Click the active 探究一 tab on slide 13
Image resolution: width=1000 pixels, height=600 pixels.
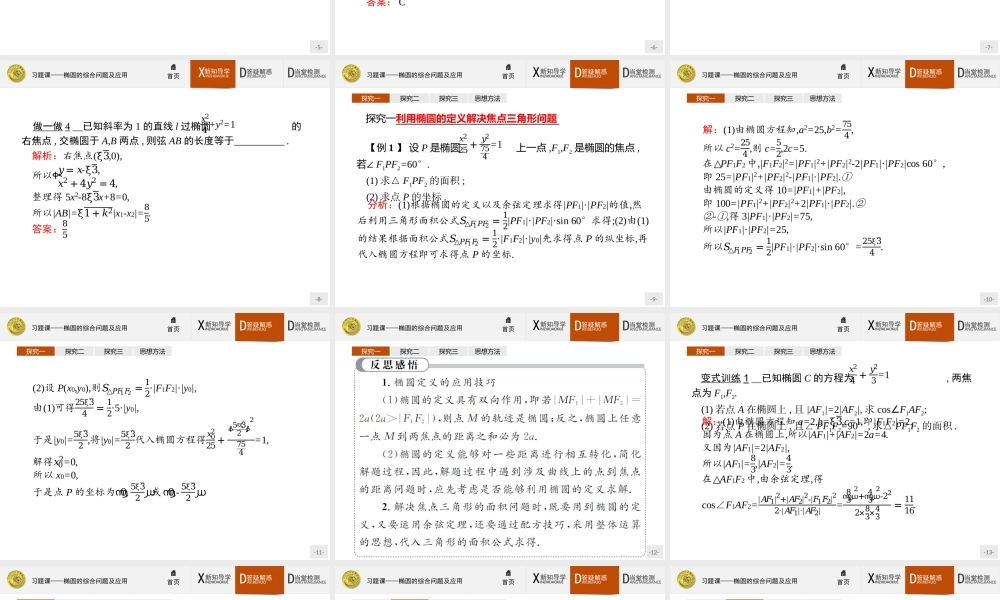[708, 351]
